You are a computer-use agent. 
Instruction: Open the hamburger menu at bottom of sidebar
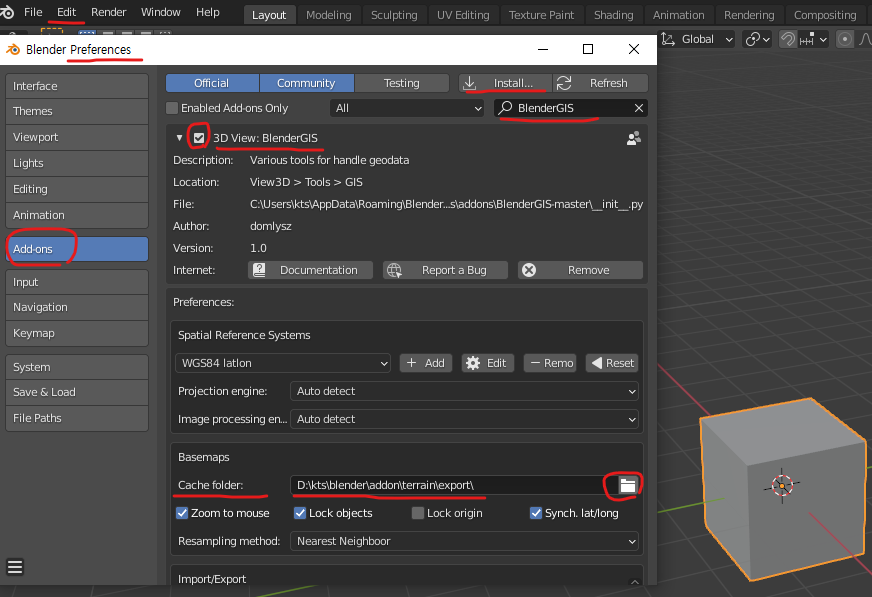tap(15, 567)
